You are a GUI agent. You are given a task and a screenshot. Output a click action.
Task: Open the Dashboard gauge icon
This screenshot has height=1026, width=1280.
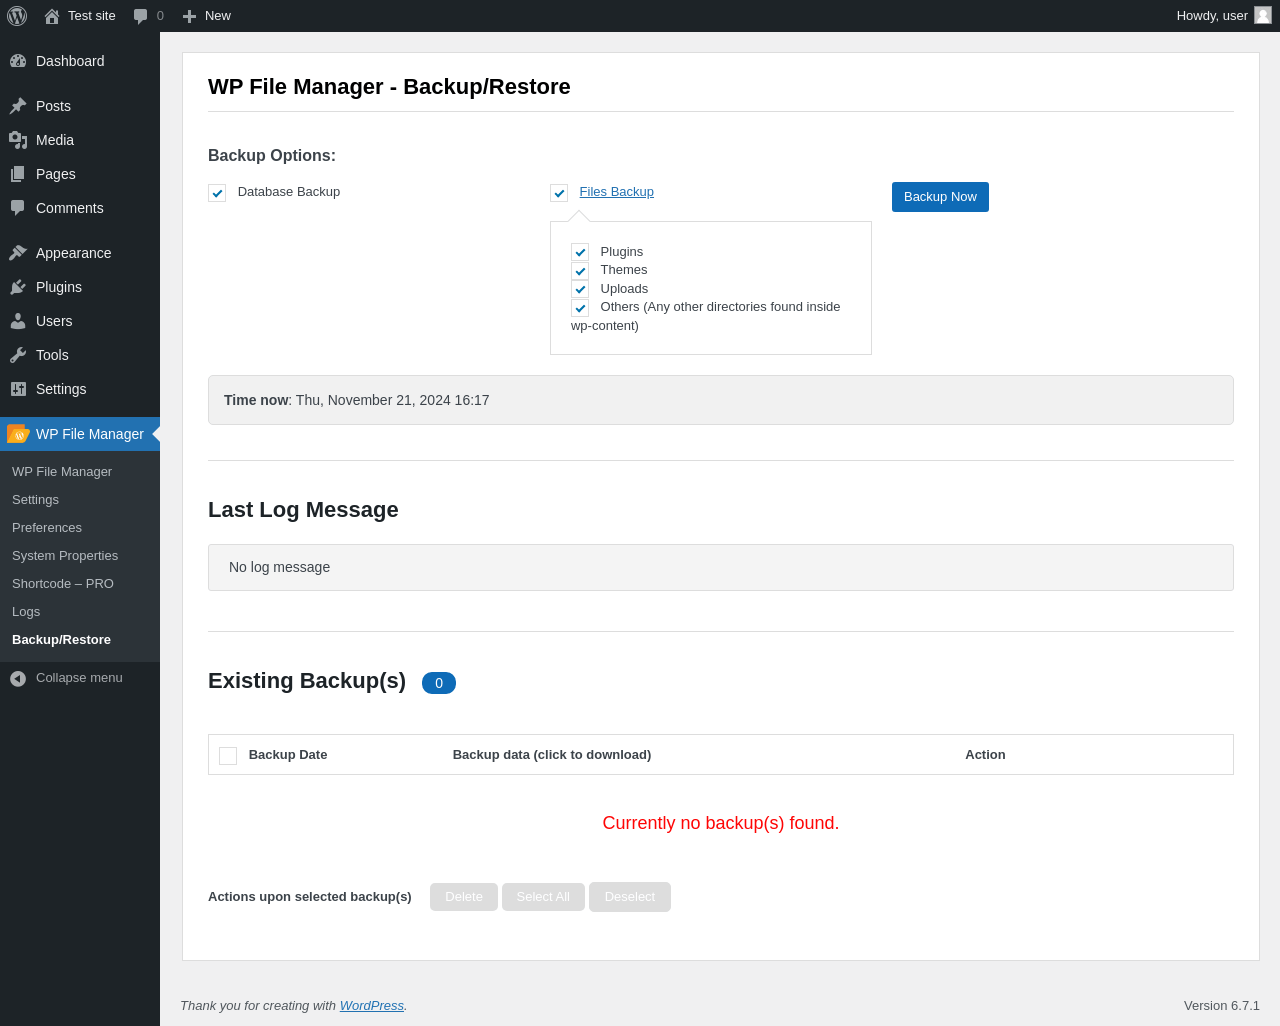[x=18, y=61]
